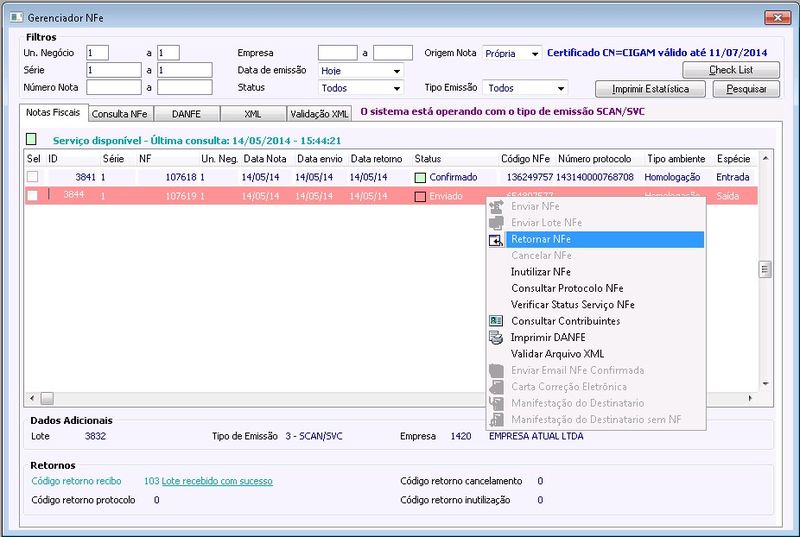Viewport: 800px width, 537px height.
Task: Click the horizontal scrollbar left arrow
Action: pyautogui.click(x=32, y=398)
